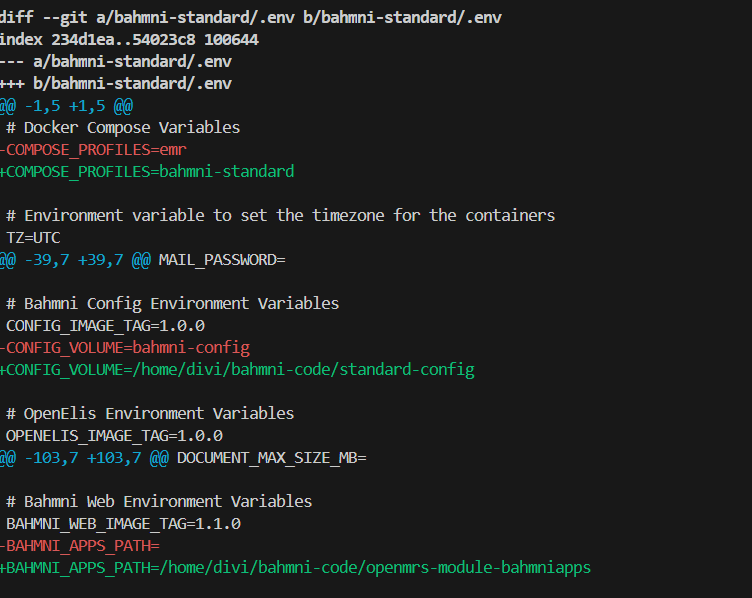Click the timezone environment variable comment line

(x=280, y=215)
